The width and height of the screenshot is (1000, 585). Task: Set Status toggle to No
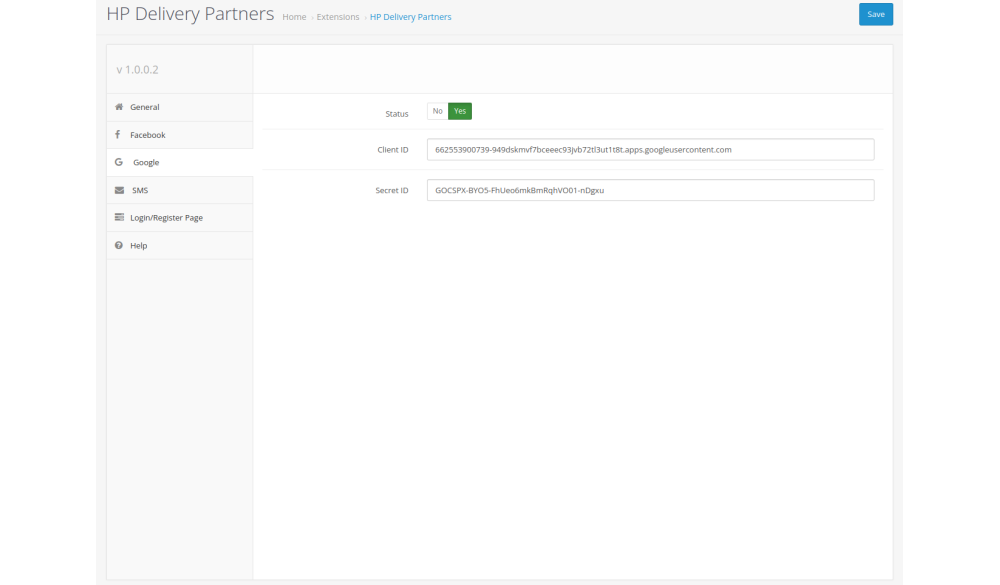click(437, 111)
